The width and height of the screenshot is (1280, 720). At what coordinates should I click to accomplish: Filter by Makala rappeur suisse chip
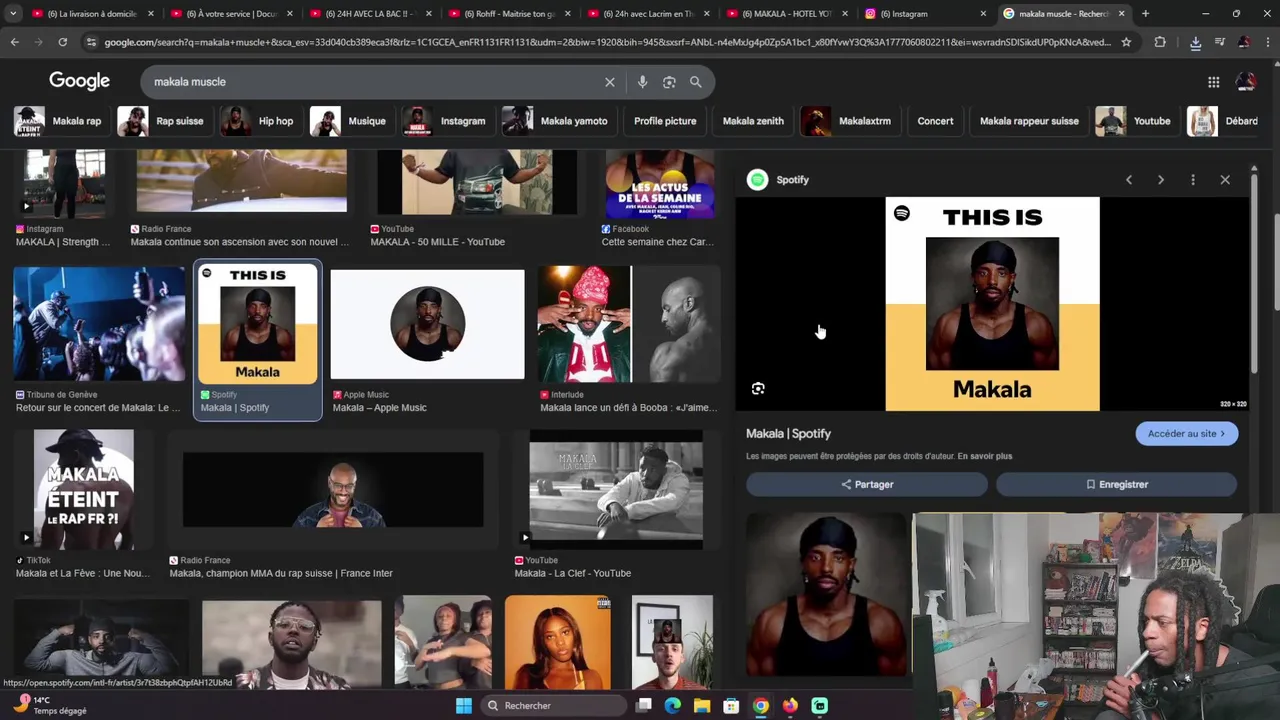click(x=1029, y=121)
